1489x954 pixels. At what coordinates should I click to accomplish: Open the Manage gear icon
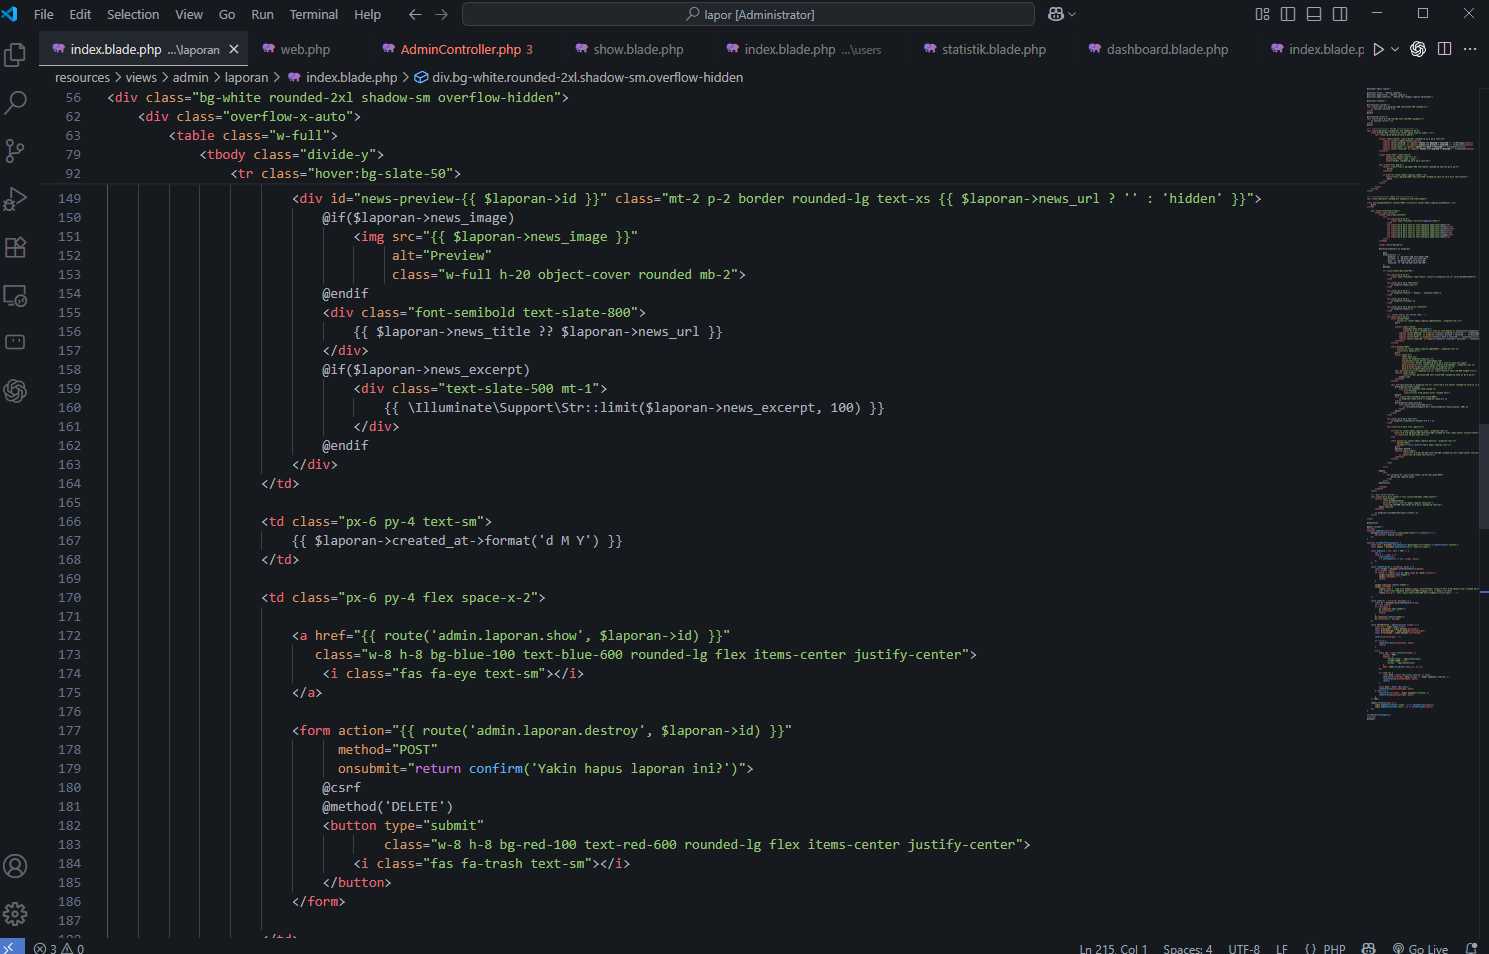[x=15, y=913]
